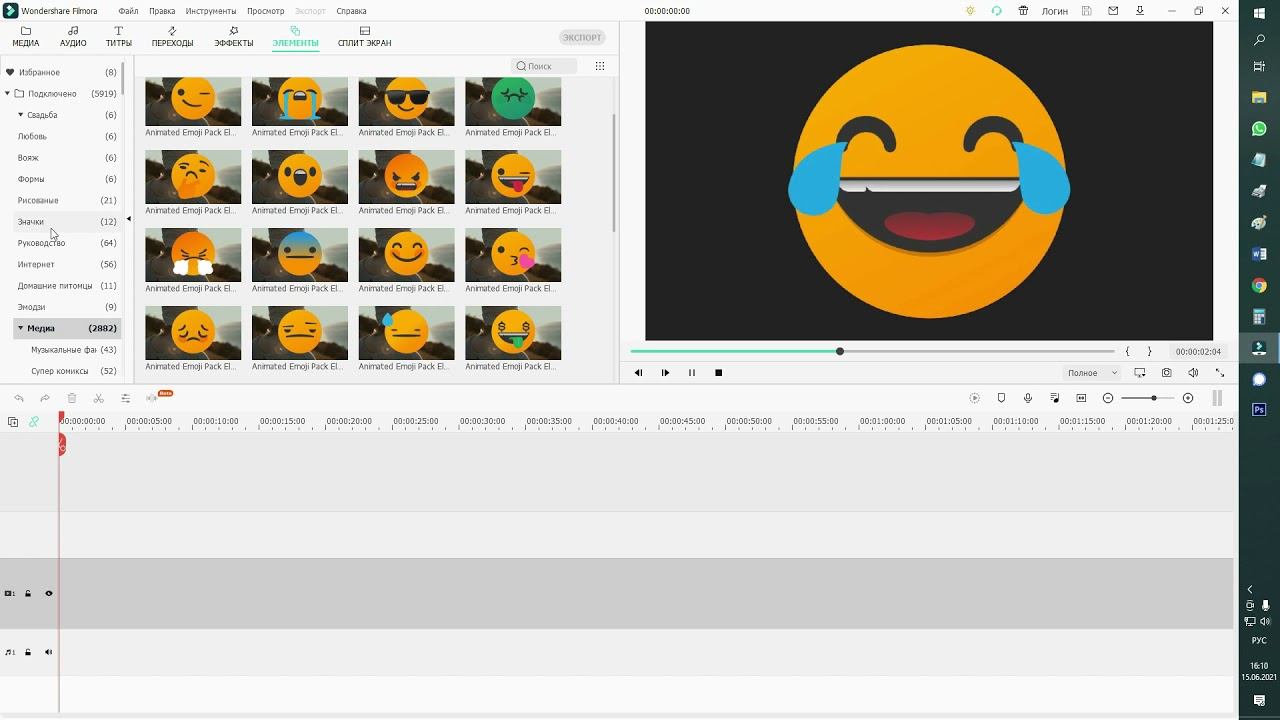Open the gift store icon in title bar
Viewport: 1280px width, 720px height.
click(1023, 11)
